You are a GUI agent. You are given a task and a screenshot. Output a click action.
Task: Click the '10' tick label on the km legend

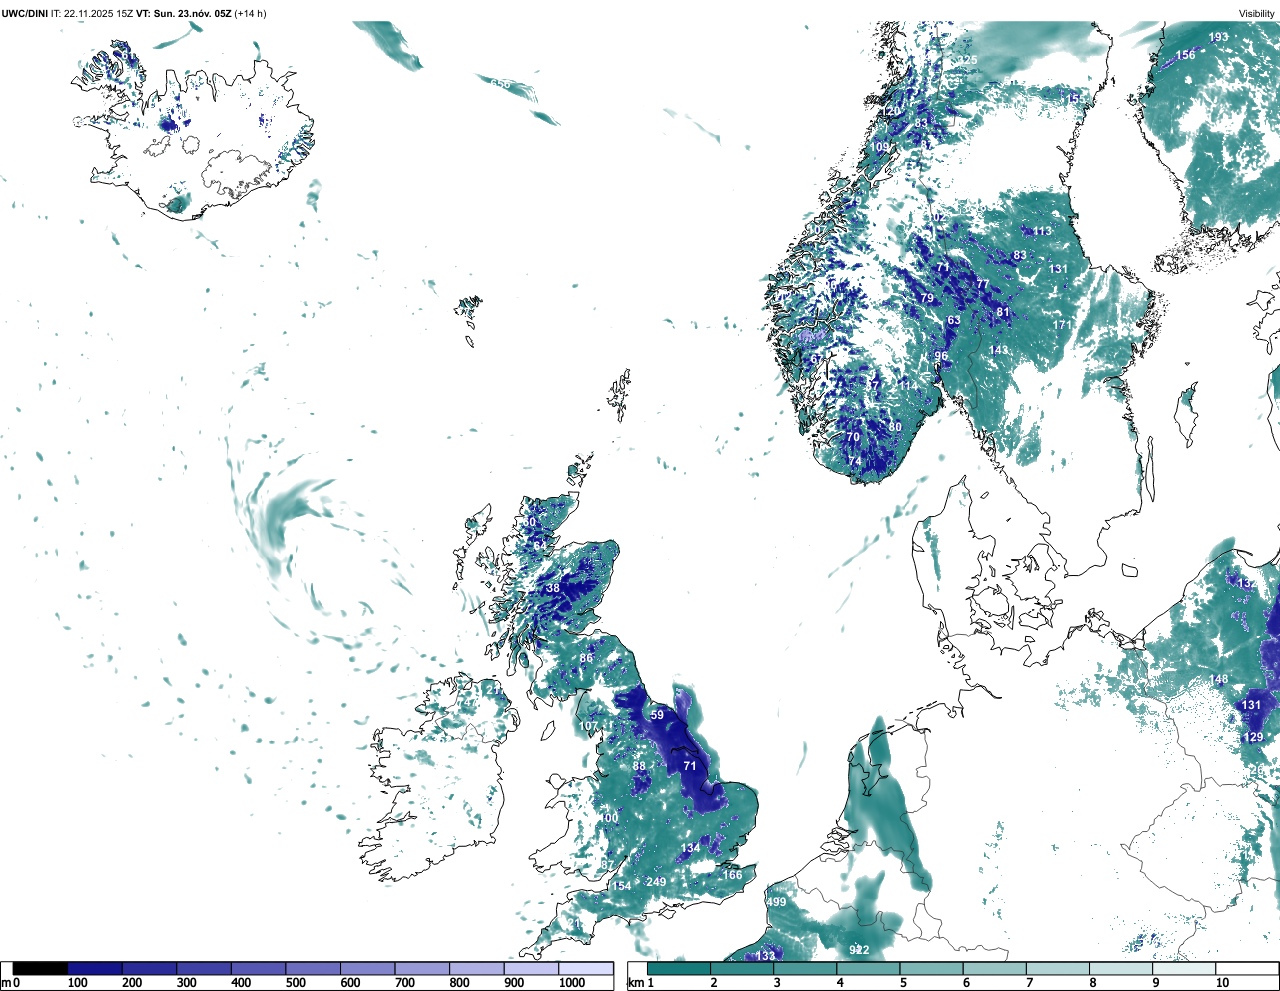(1222, 983)
